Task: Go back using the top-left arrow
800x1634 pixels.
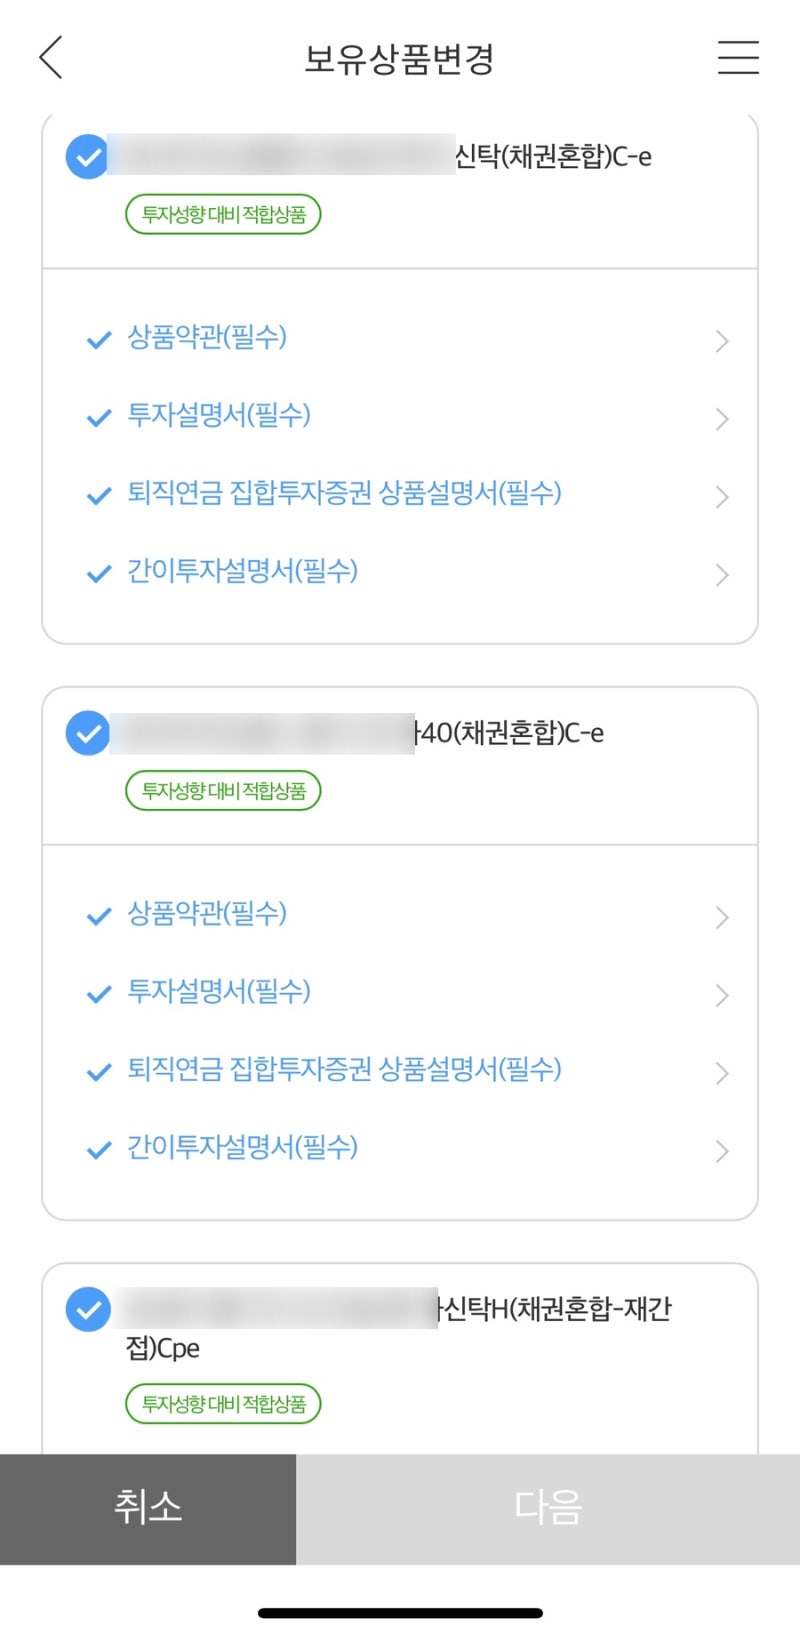Action: click(51, 57)
